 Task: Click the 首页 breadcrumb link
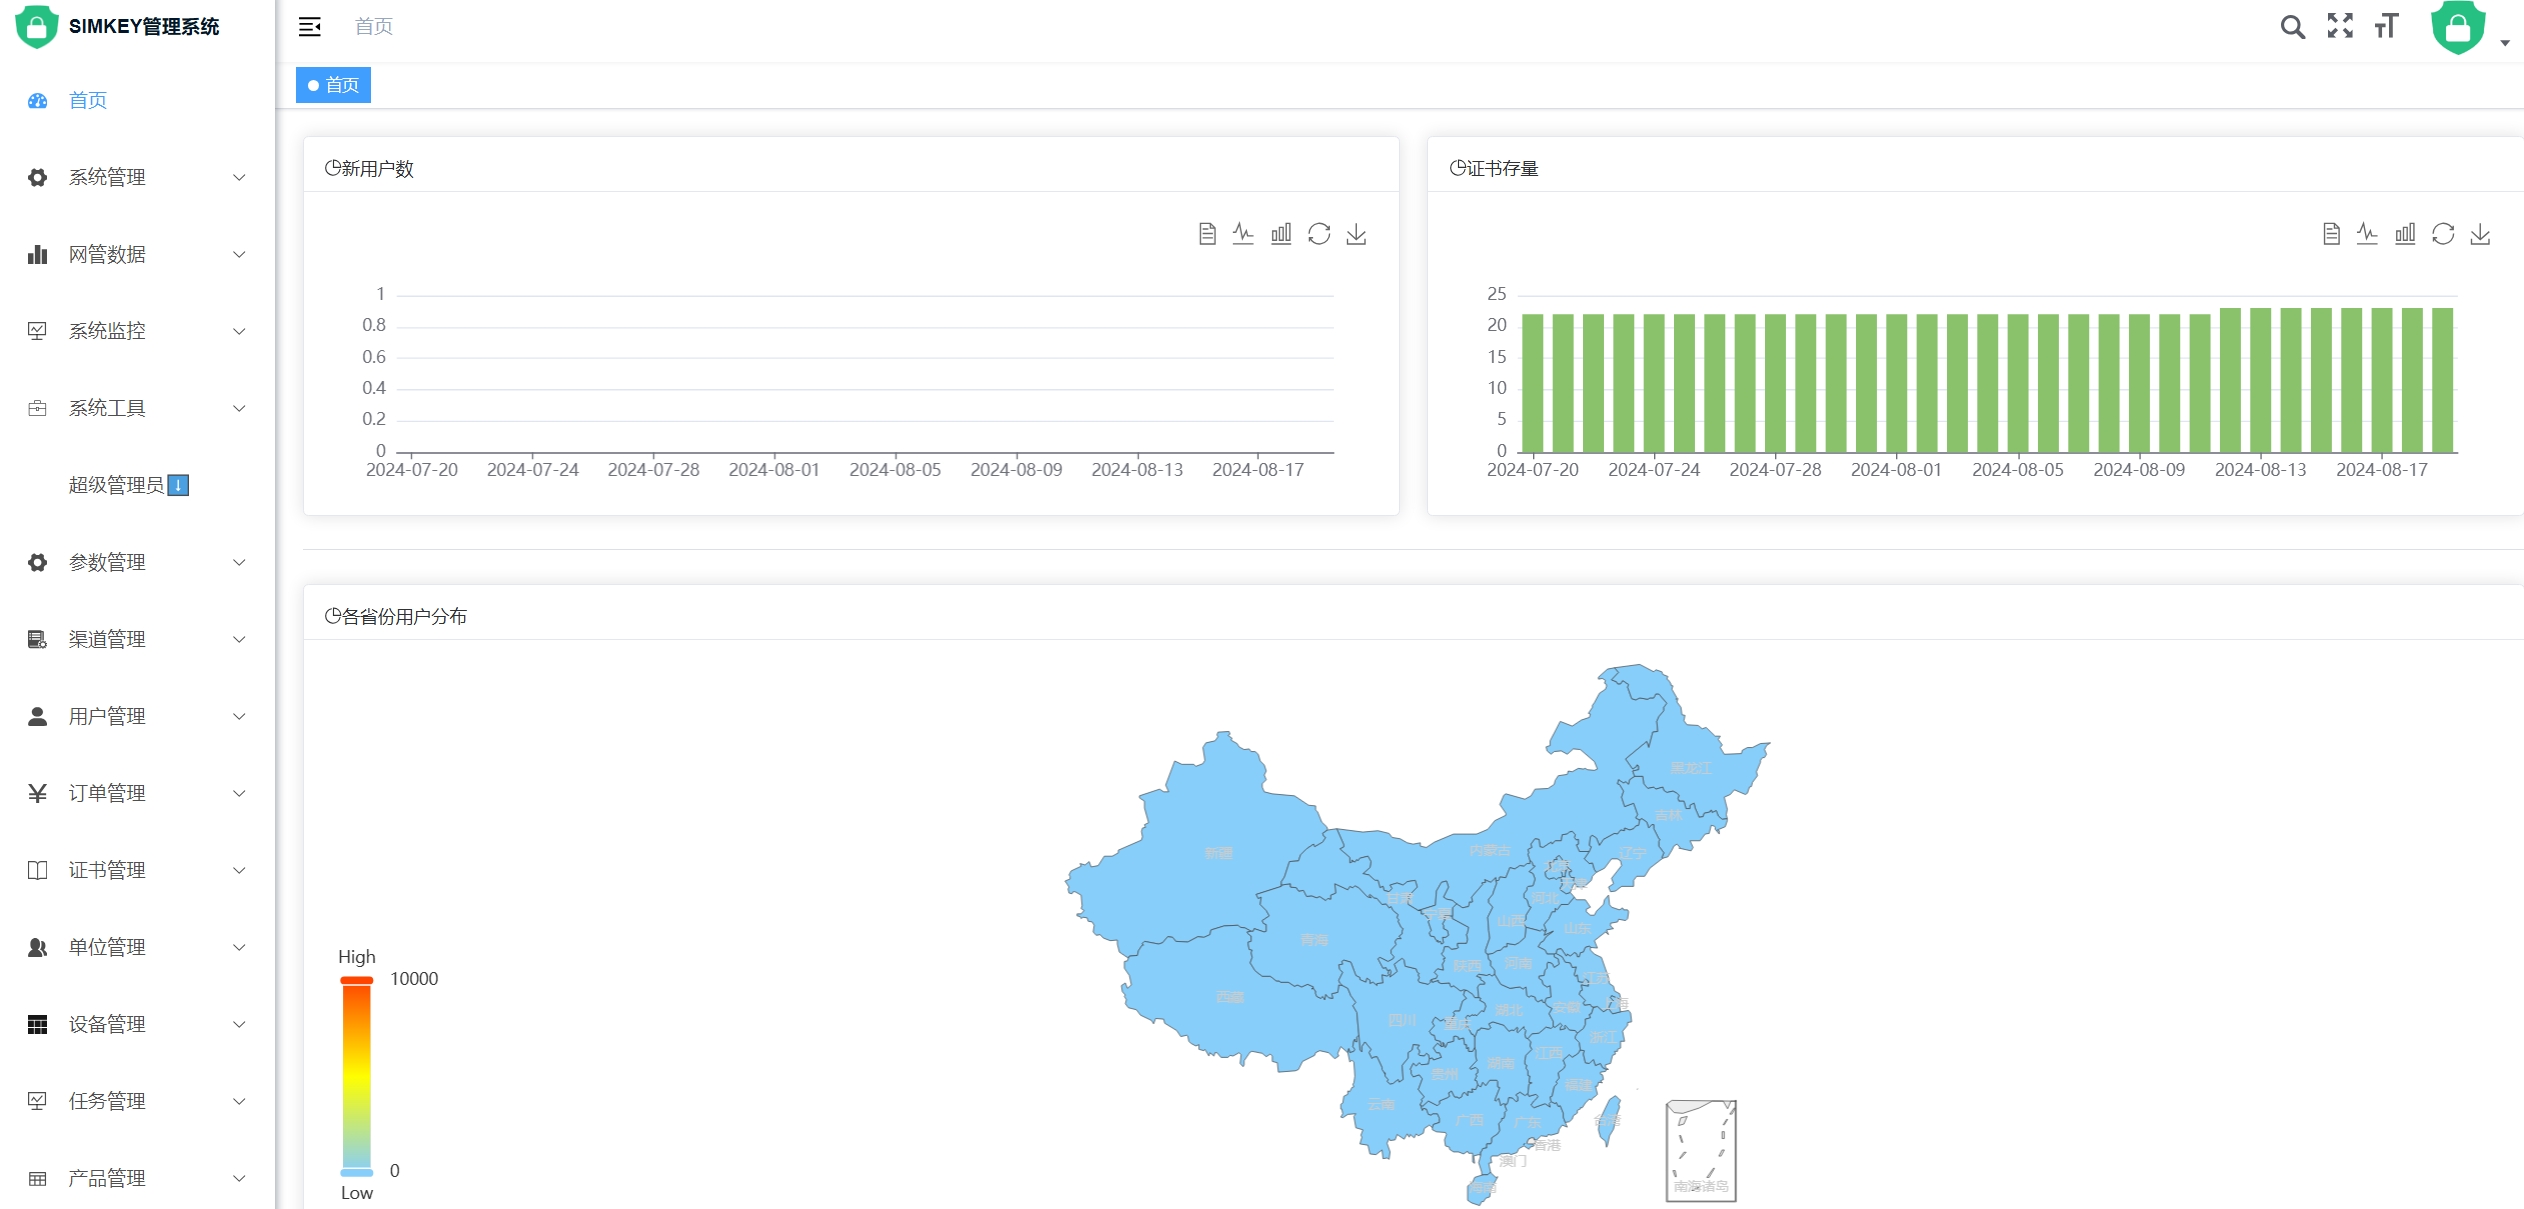click(374, 27)
